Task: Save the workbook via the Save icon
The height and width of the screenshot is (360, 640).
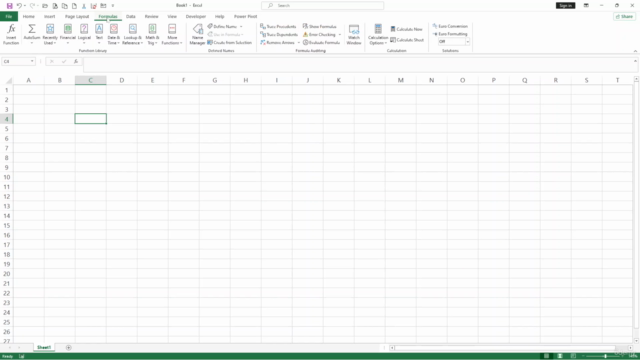Action: coord(9,6)
